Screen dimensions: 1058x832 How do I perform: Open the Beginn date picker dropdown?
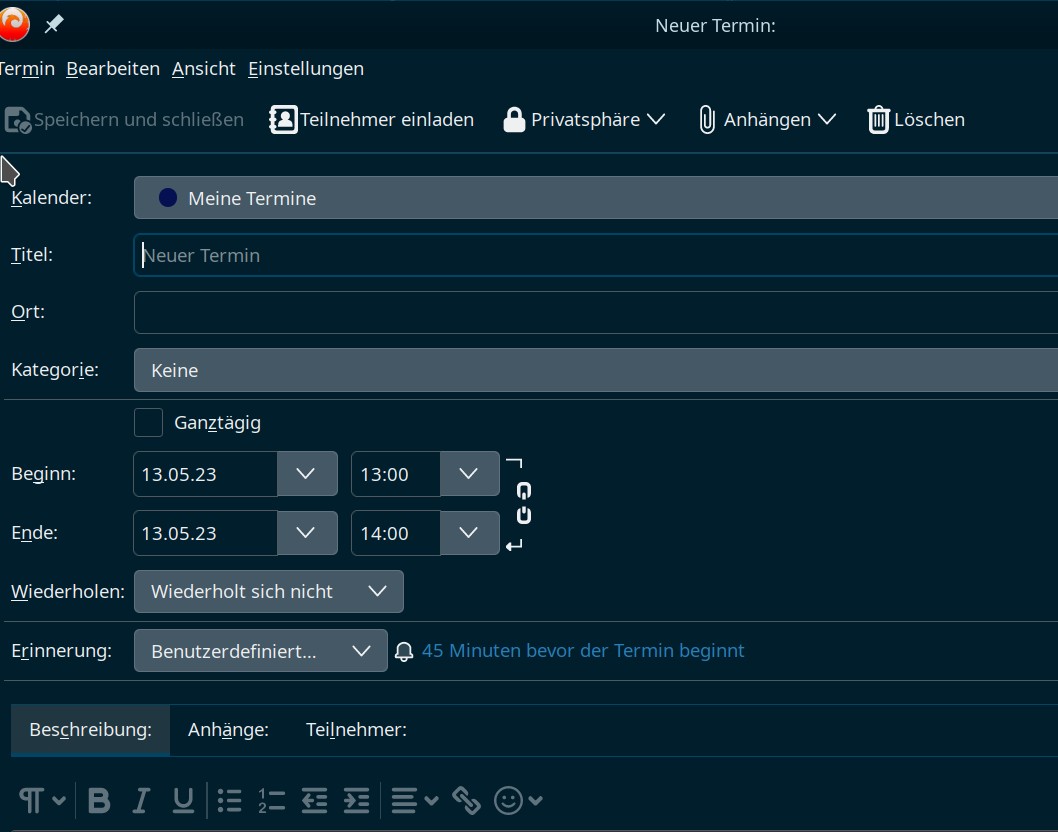306,474
